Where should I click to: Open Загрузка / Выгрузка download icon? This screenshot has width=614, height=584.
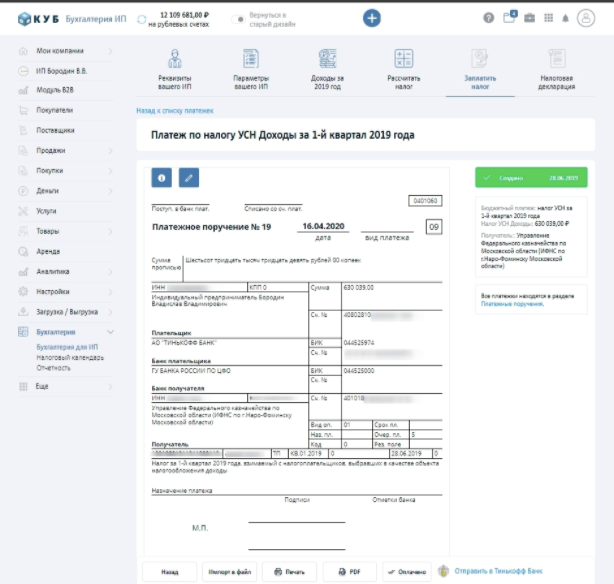[x=23, y=312]
